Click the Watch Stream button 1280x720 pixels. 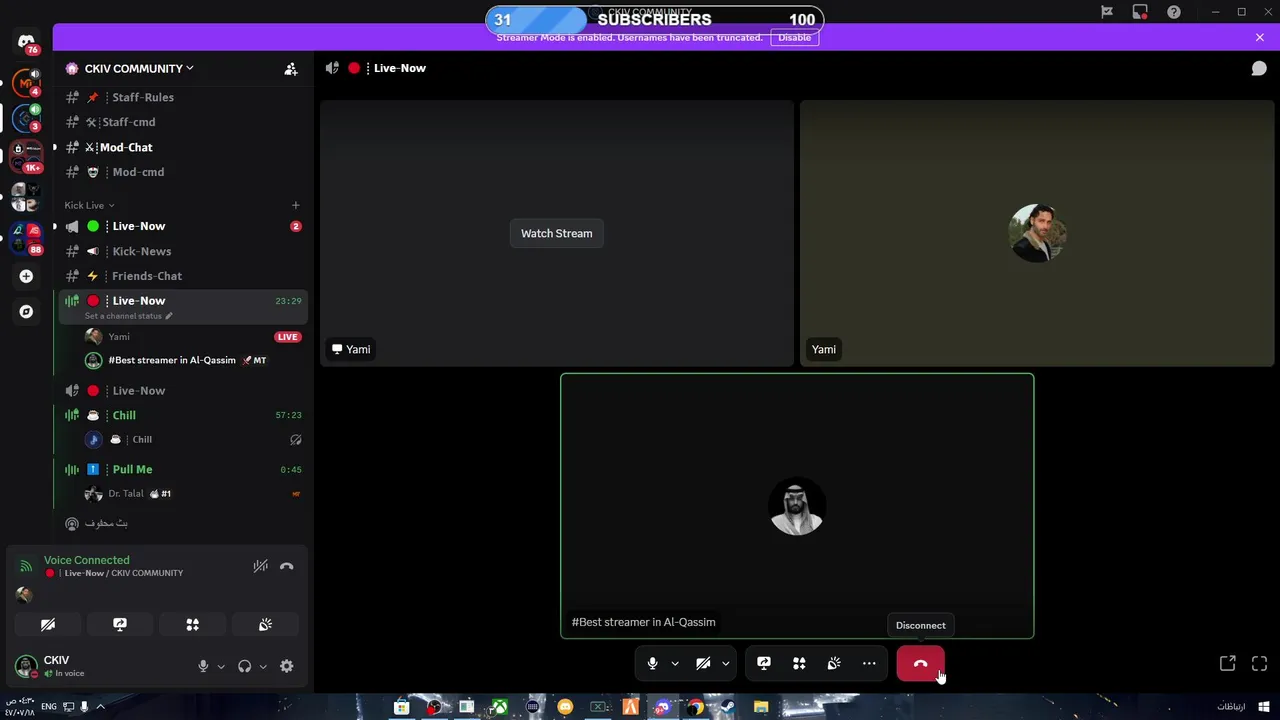click(x=557, y=233)
